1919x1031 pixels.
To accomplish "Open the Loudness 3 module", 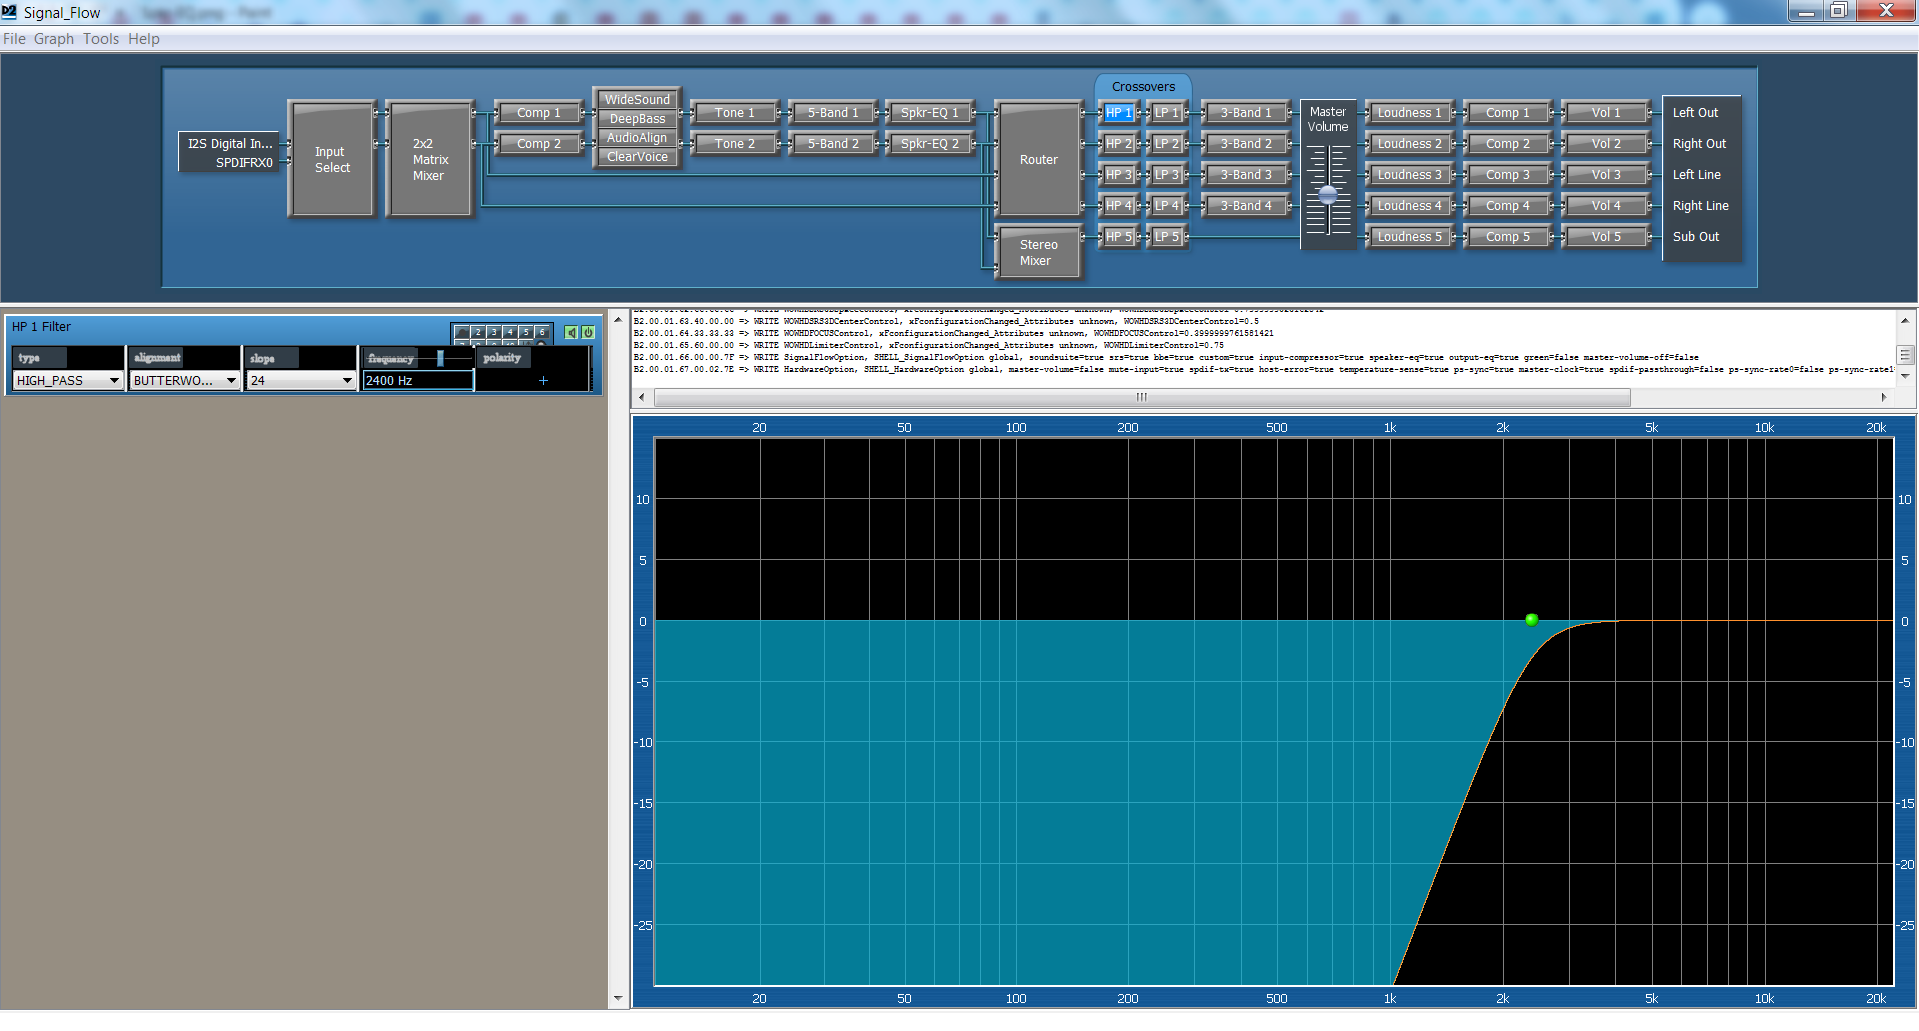I will 1409,175.
